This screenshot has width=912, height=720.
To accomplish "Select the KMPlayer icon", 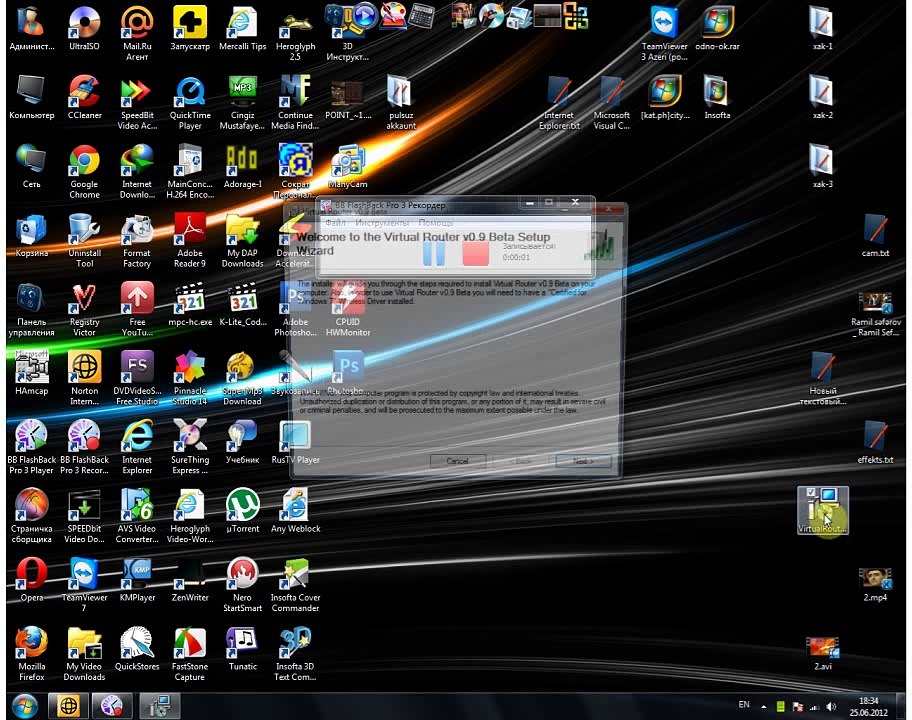I will pyautogui.click(x=137, y=579).
